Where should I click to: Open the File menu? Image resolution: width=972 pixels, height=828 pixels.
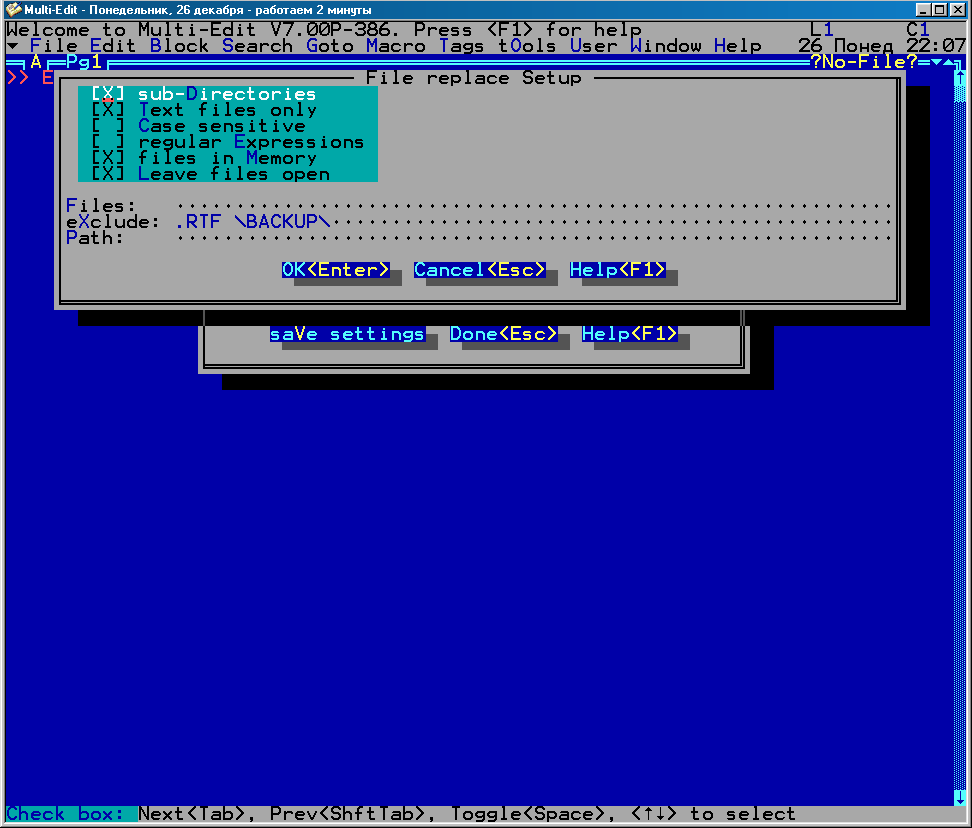click(53, 46)
